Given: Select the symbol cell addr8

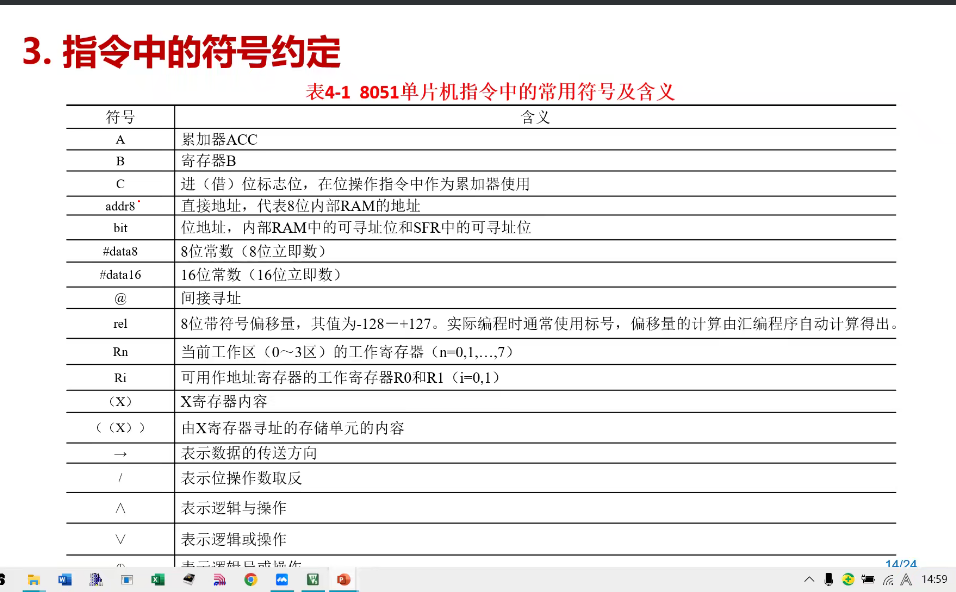Looking at the screenshot, I should pyautogui.click(x=120, y=206).
